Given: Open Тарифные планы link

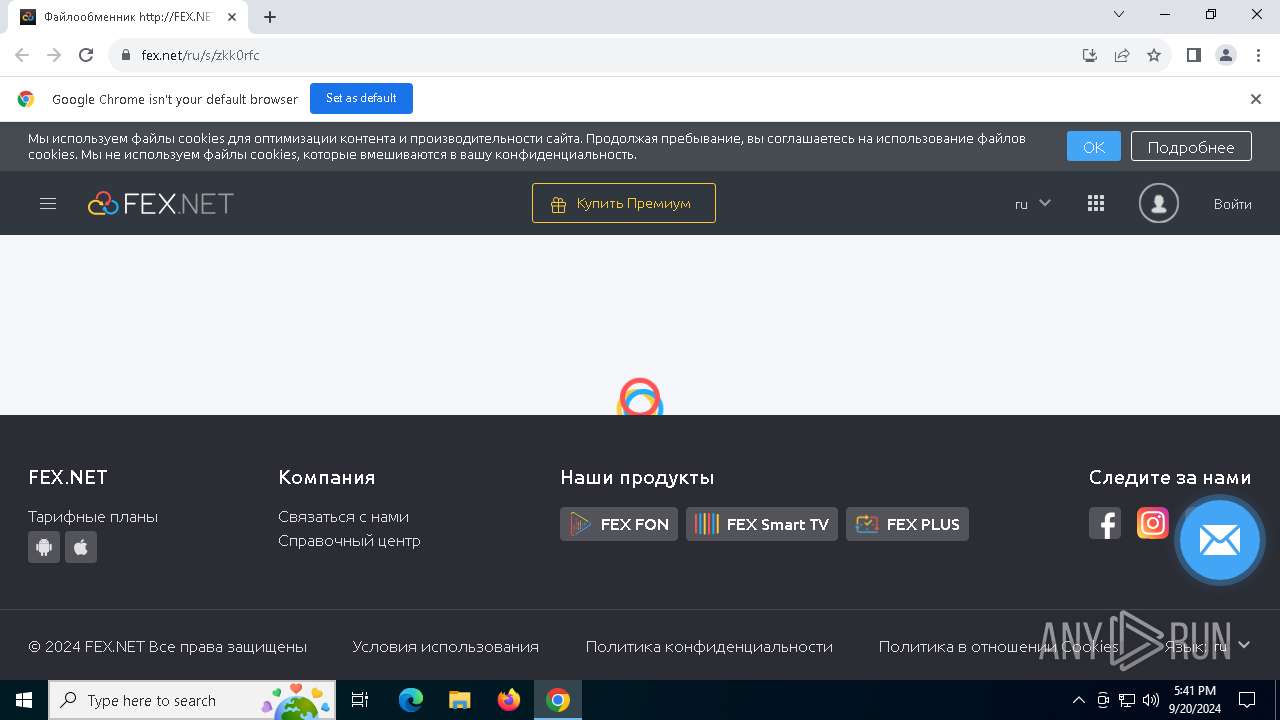Looking at the screenshot, I should (93, 517).
